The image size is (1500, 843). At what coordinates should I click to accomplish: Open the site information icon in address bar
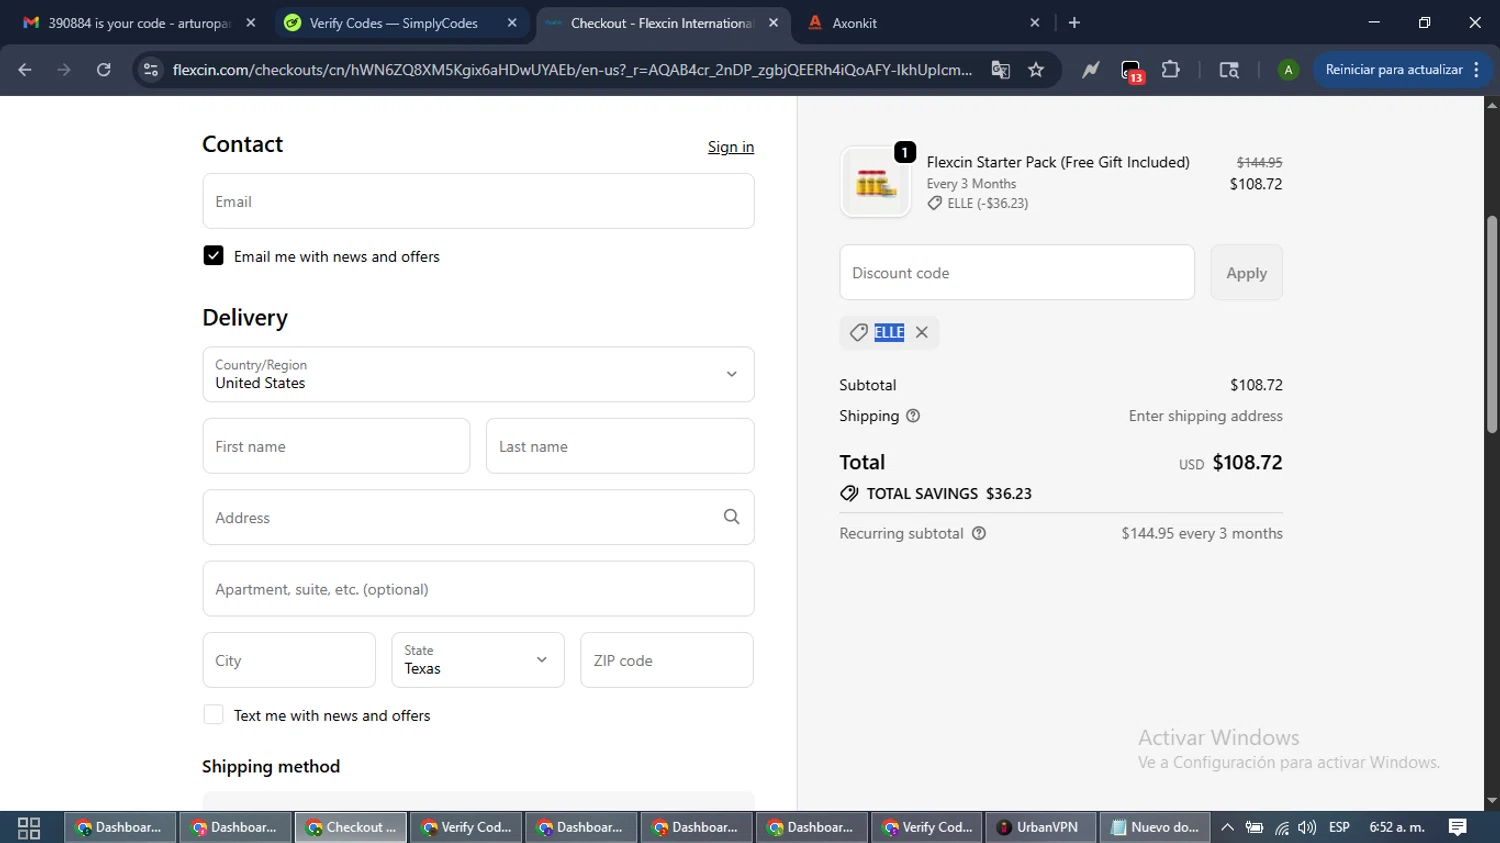tap(151, 70)
